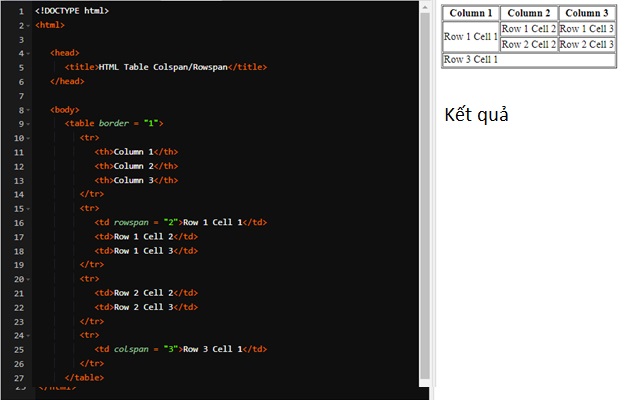This screenshot has width=625, height=400.
Task: Fold the tr block on line 20
Action: click(26, 279)
